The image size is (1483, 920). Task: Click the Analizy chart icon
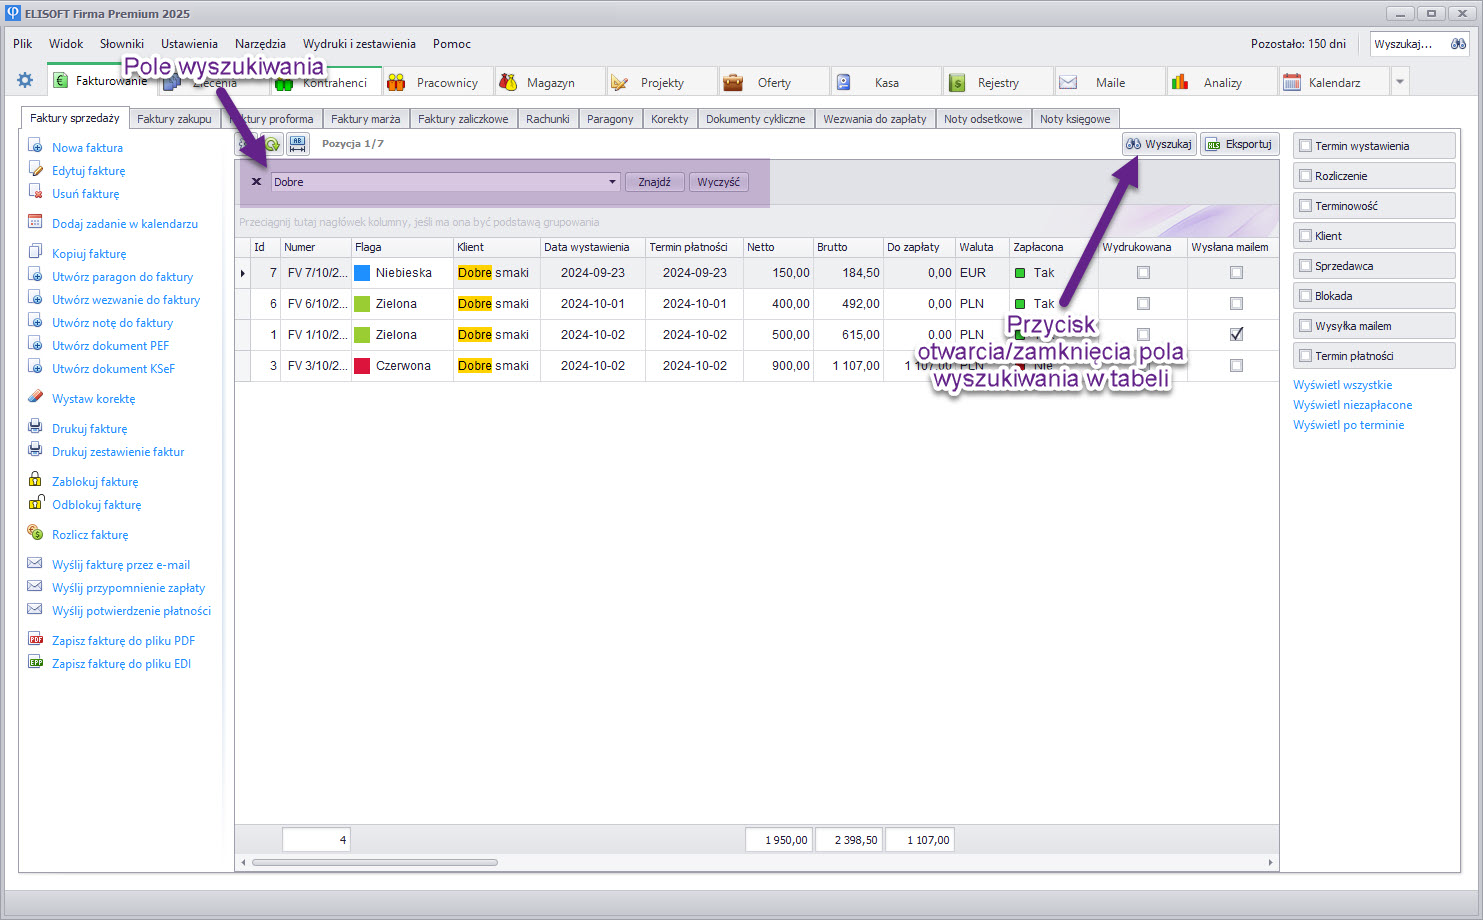coord(1180,82)
